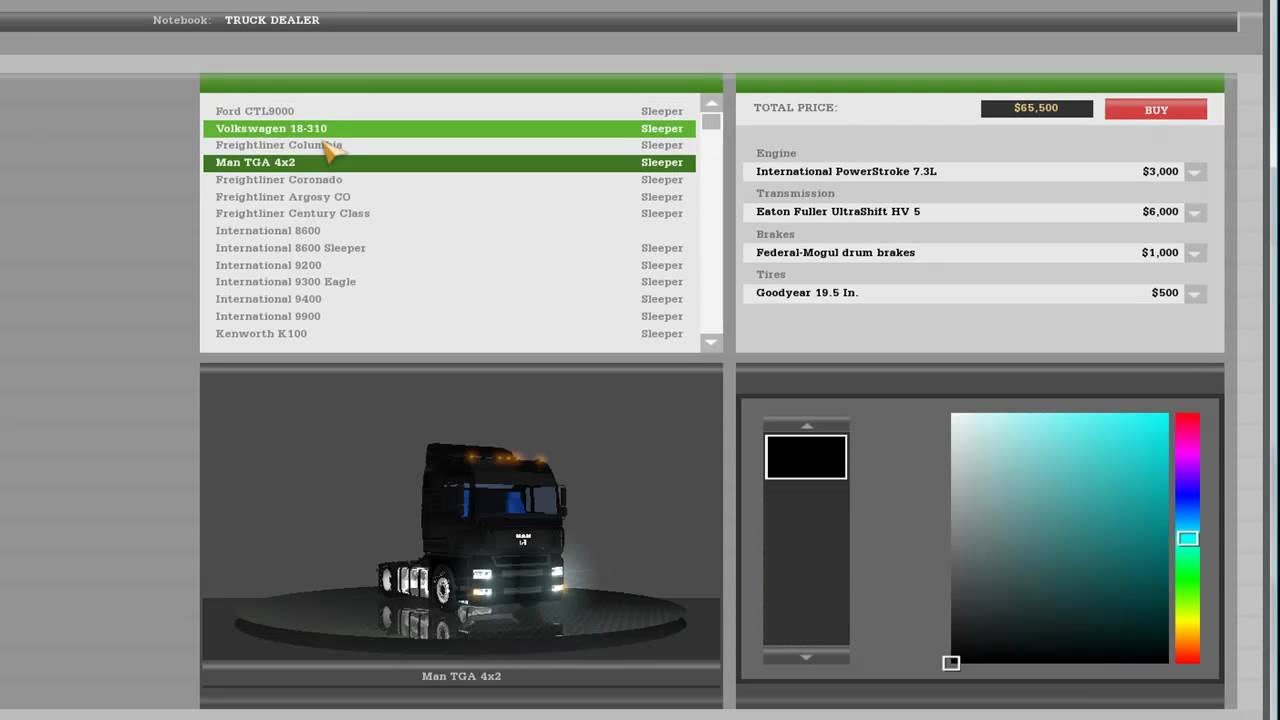Screen dimensions: 1280x720
Task: Click the truck list scrollbar thumb
Action: pos(711,122)
